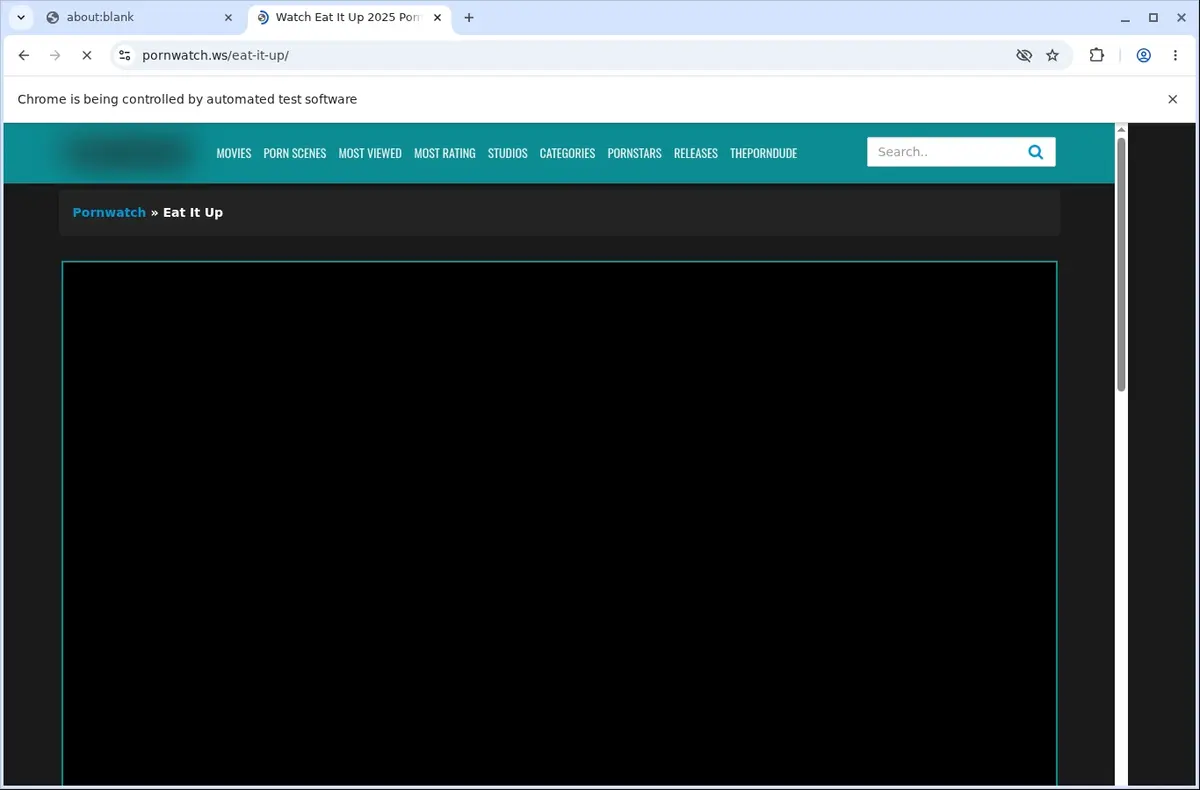Click the Pornwatch breadcrumb link
Viewport: 1200px width, 790px height.
pos(109,212)
